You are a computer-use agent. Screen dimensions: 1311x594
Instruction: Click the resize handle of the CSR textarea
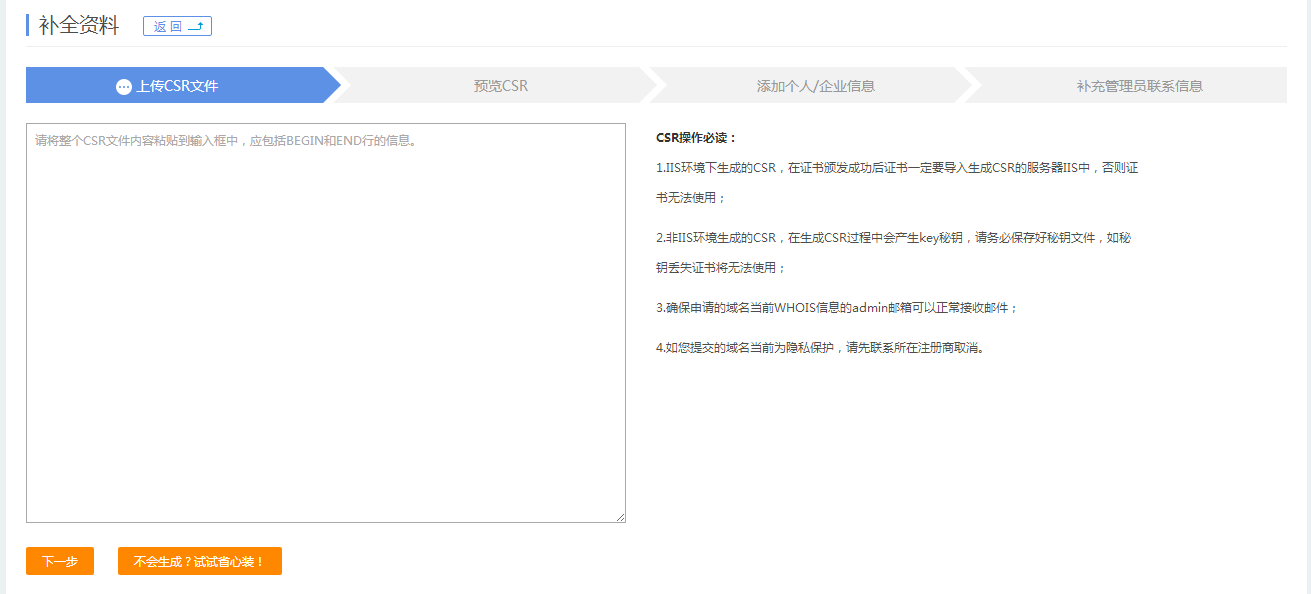tap(620, 517)
